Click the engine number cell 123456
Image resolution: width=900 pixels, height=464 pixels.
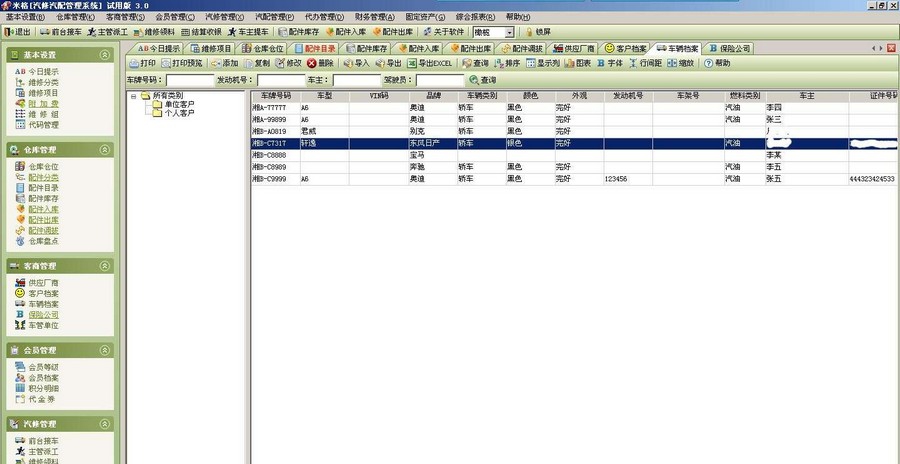(x=628, y=179)
